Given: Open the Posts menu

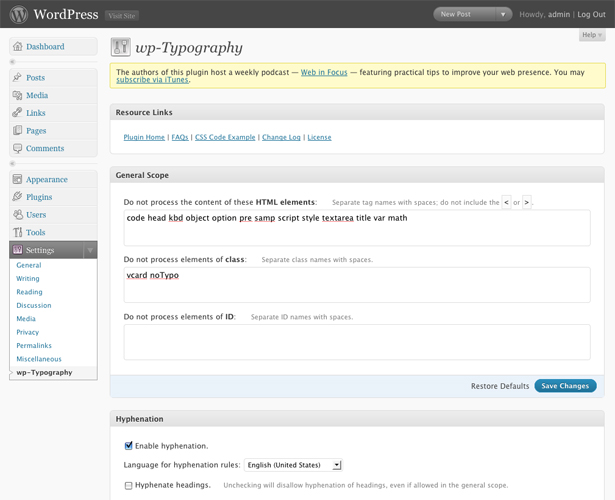Looking at the screenshot, I should [36, 78].
